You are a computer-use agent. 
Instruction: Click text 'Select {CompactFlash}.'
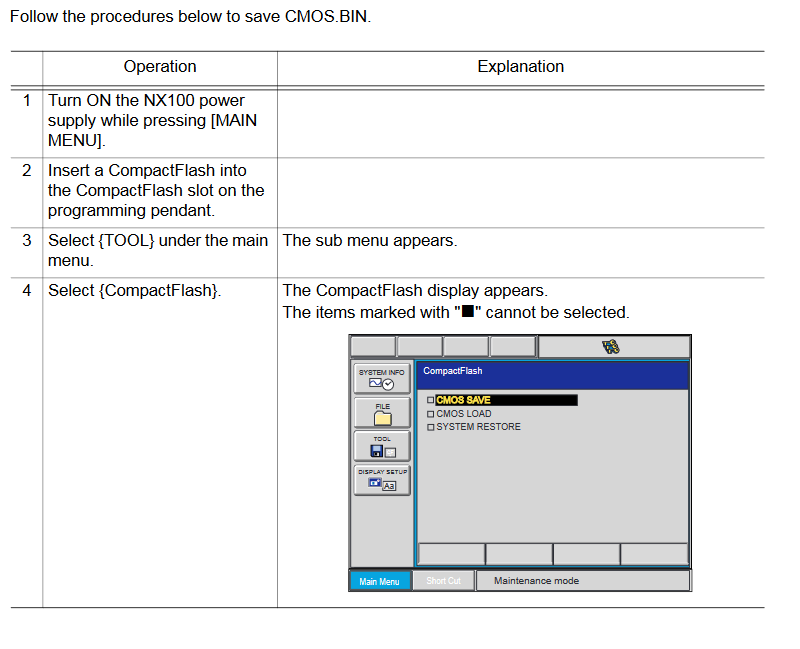coord(134,291)
